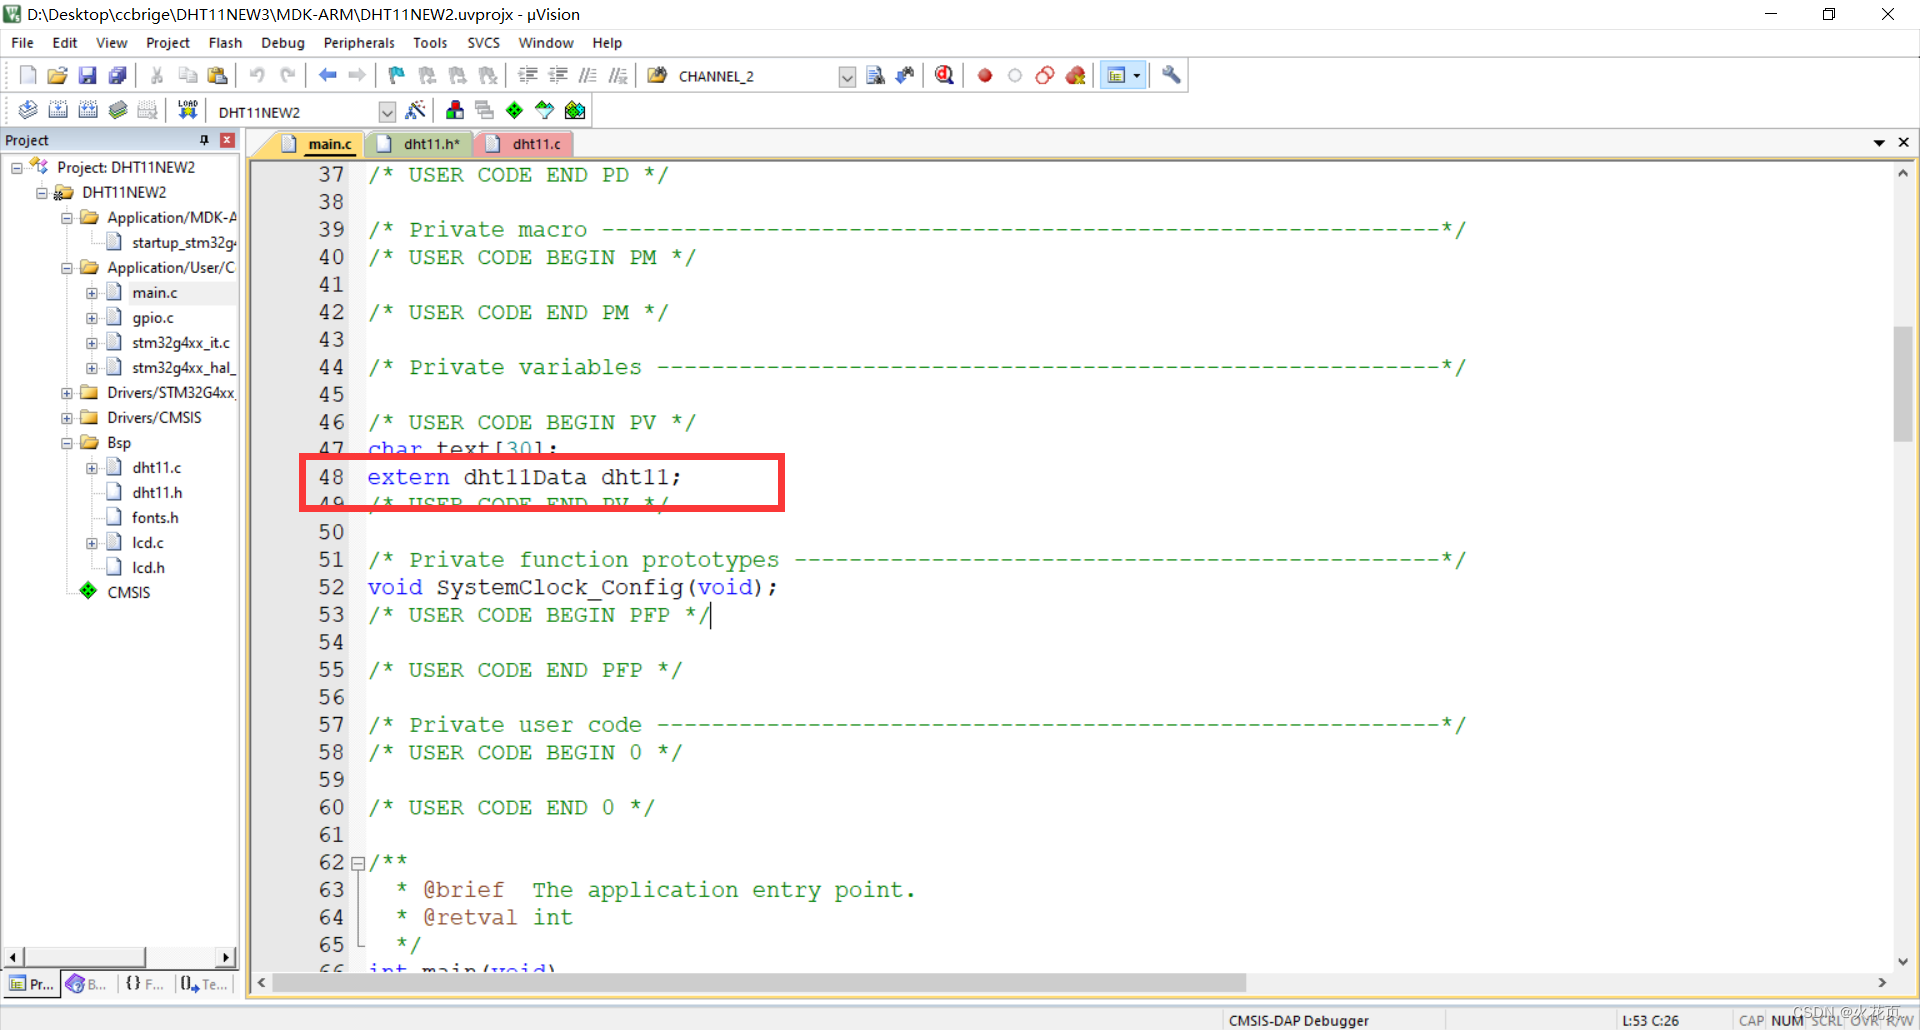Kill all breakpoints in program
The width and height of the screenshot is (1920, 1030).
pos(1075,75)
